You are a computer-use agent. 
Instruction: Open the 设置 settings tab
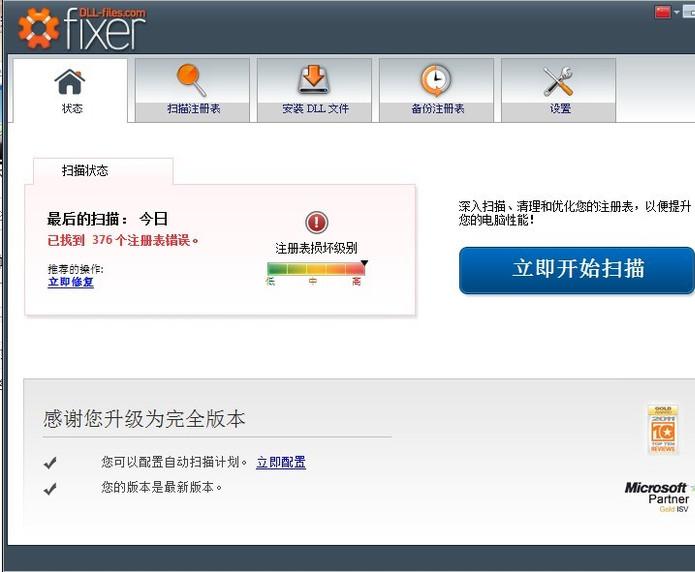tap(558, 90)
